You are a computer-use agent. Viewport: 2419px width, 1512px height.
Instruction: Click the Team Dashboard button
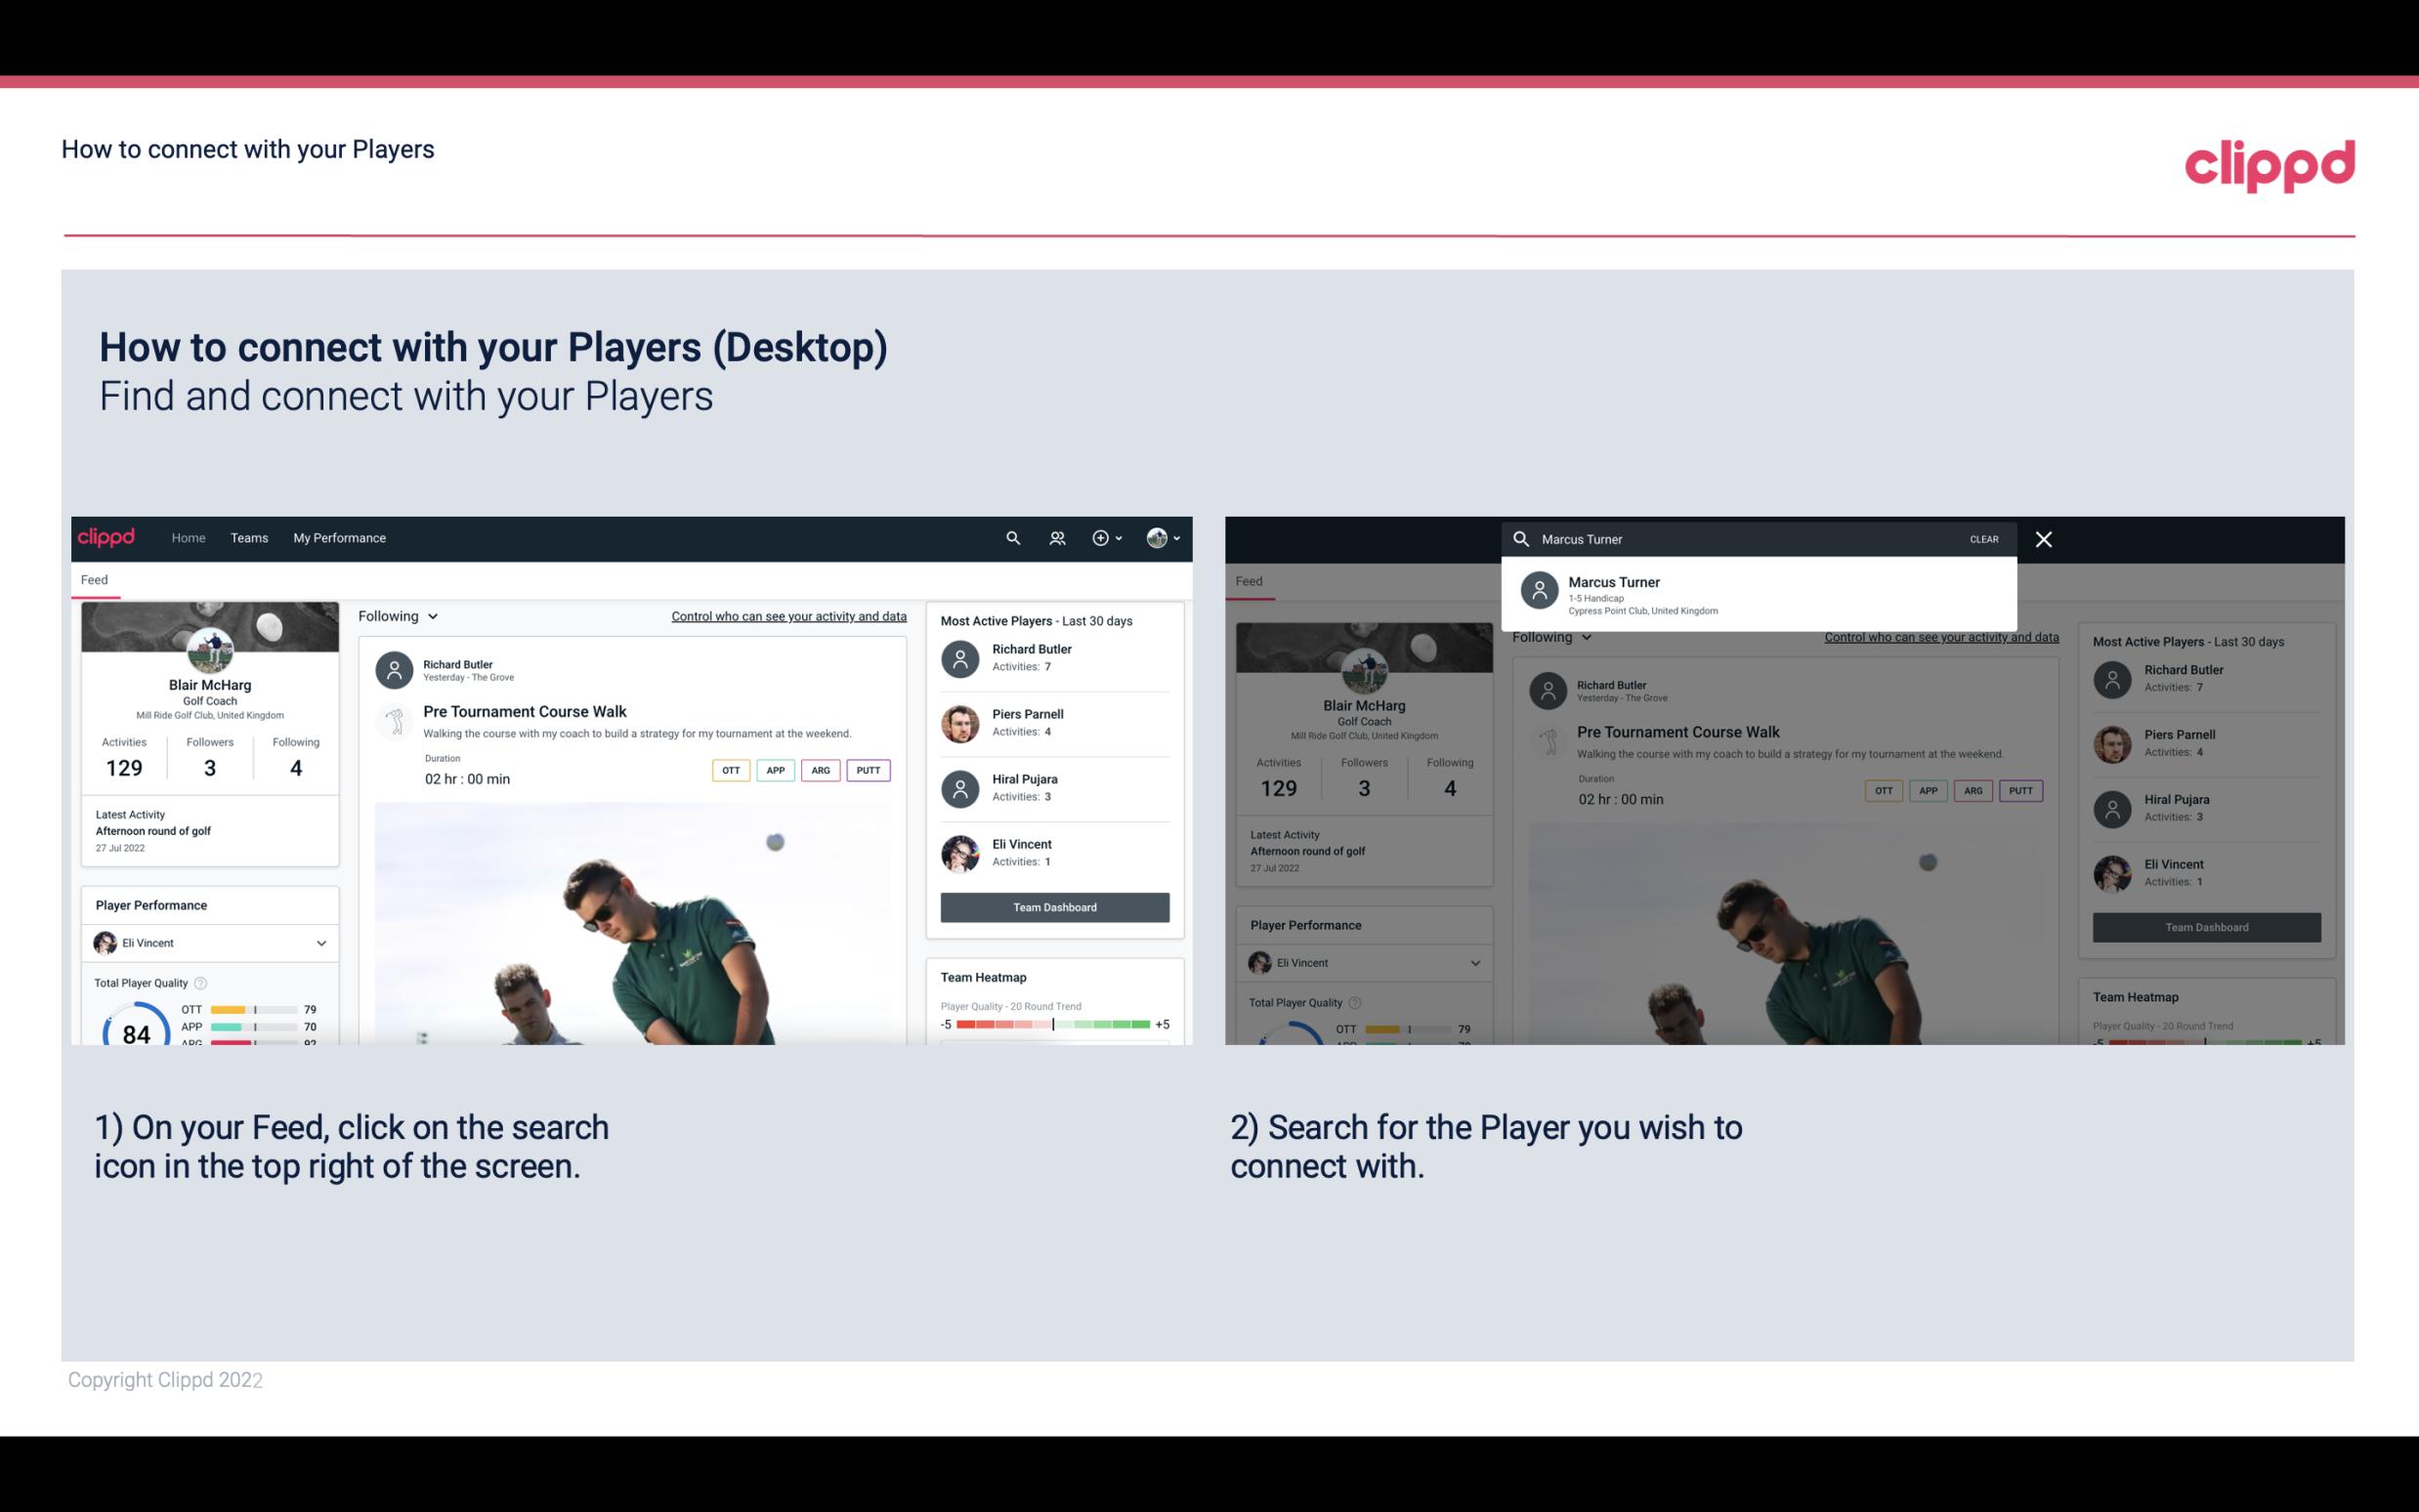(1053, 905)
